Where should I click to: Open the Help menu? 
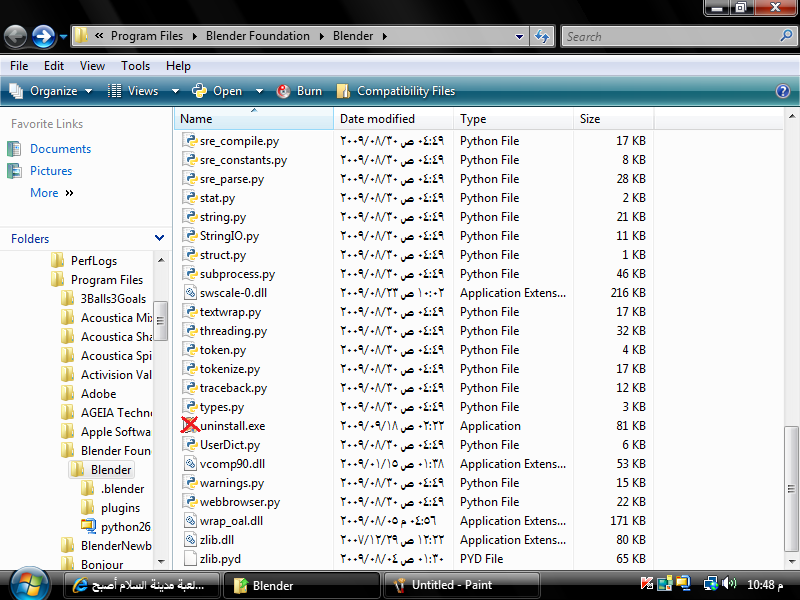point(178,66)
